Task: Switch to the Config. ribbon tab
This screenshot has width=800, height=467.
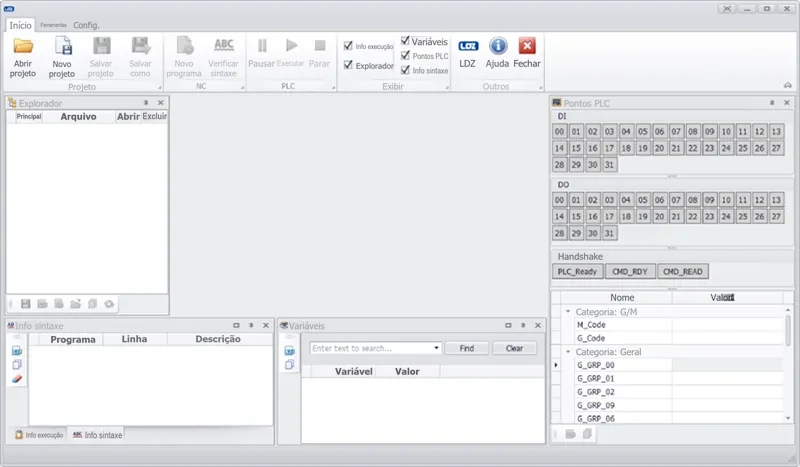Action: pyautogui.click(x=86, y=25)
